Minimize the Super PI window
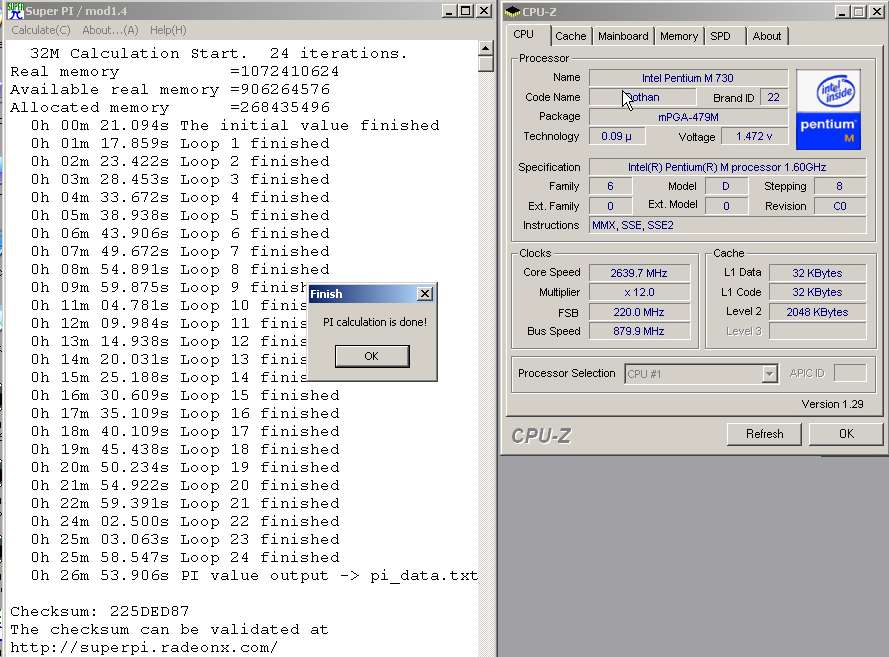The image size is (889, 657). tap(449, 11)
